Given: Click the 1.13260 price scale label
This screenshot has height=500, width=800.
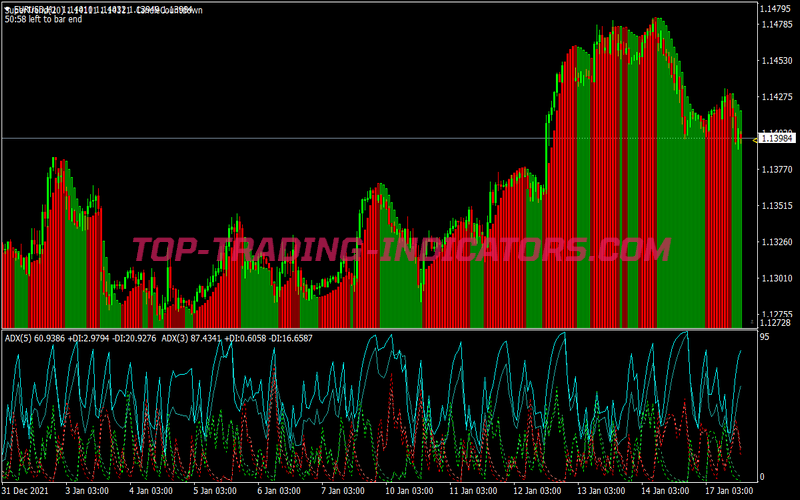Looking at the screenshot, I should click(777, 242).
